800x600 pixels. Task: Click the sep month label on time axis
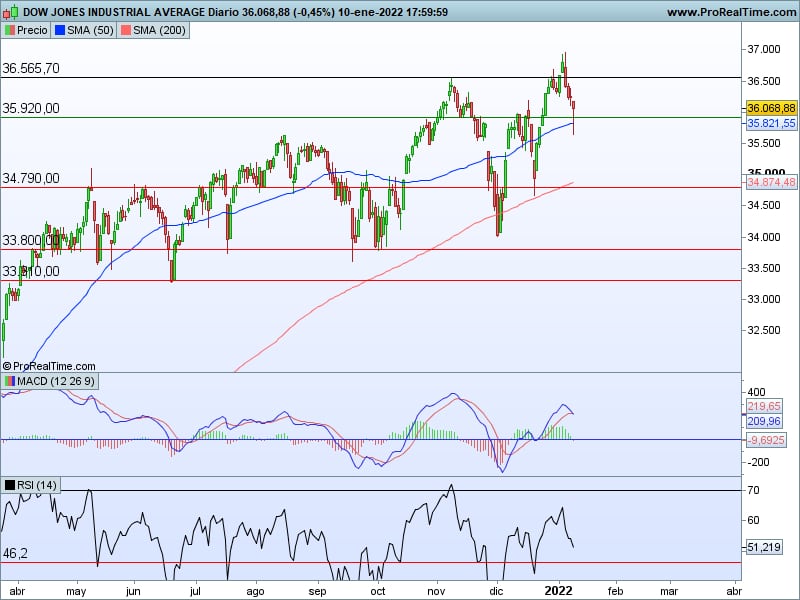click(x=317, y=591)
